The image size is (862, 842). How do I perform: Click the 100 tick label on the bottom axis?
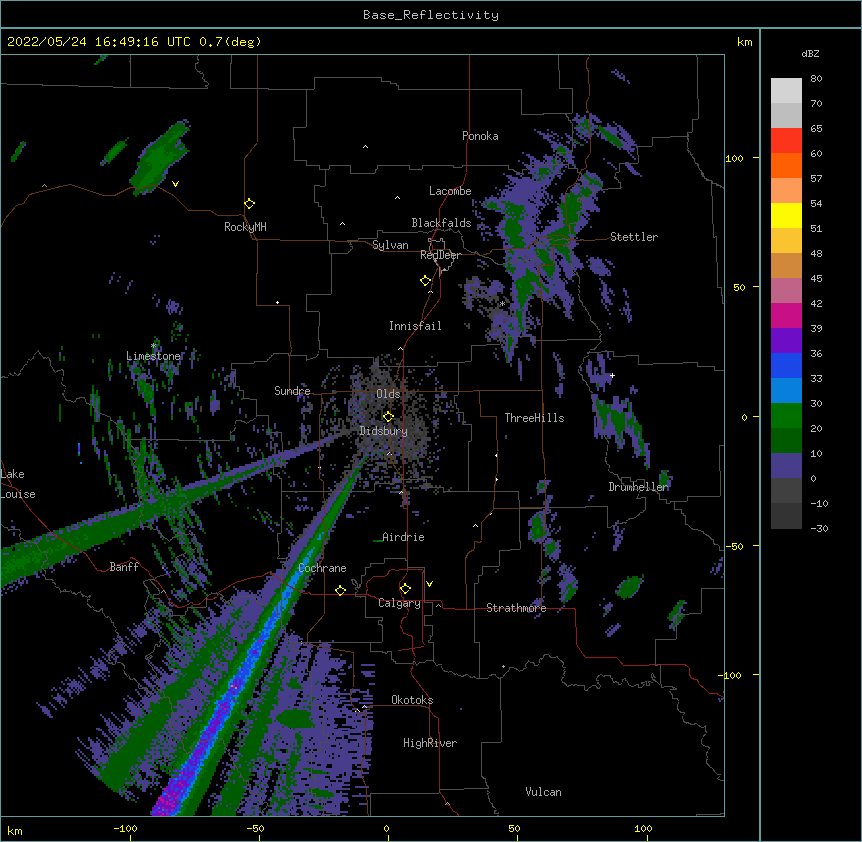(x=643, y=828)
